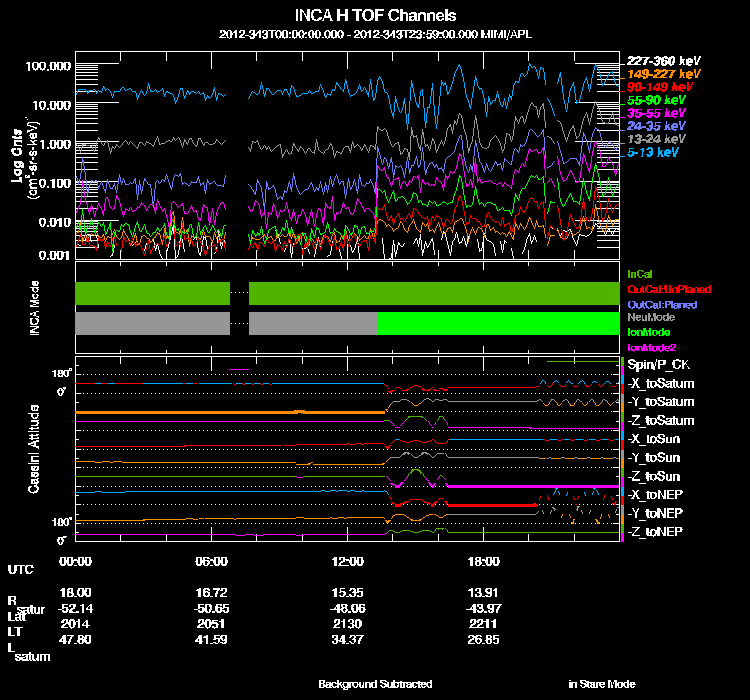Click the Spin/P_CK attitude label

point(656,365)
